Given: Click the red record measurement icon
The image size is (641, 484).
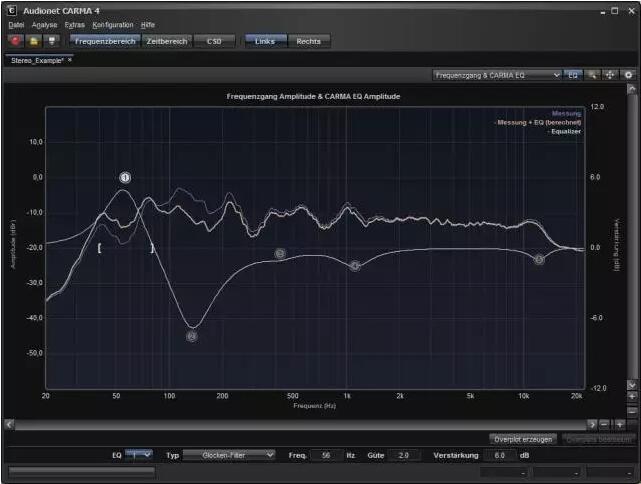Looking at the screenshot, I should click(x=16, y=41).
